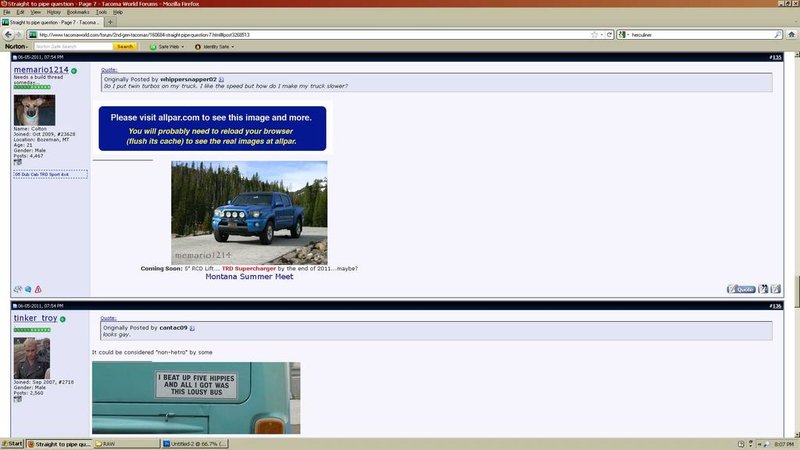View original post by whippersnapper02 arrow icon
The height and width of the screenshot is (450, 800).
(x=221, y=80)
